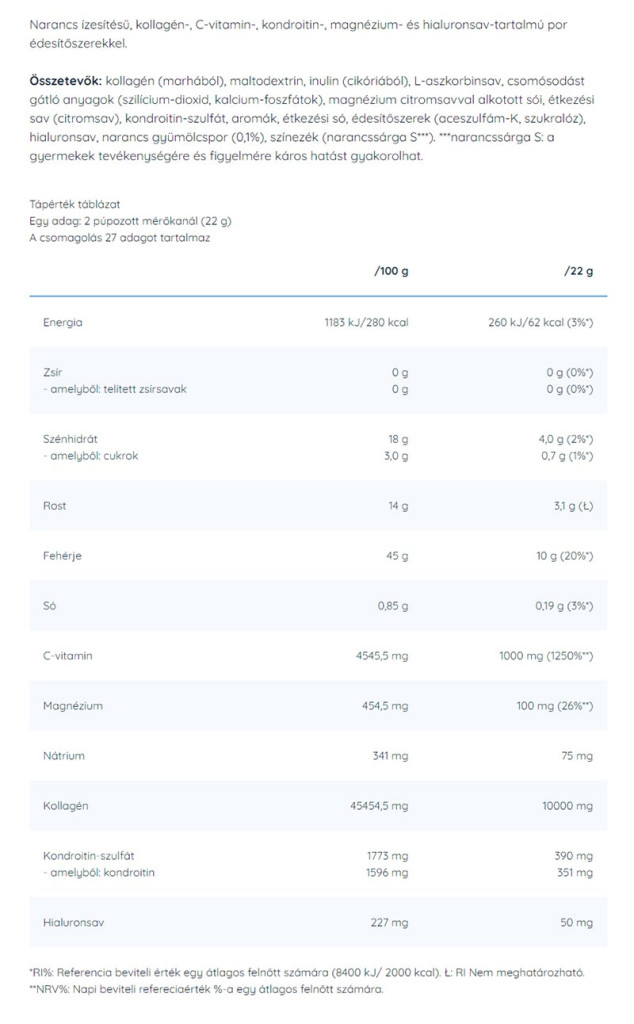Select the "Magnézium" row label

[x=72, y=706]
